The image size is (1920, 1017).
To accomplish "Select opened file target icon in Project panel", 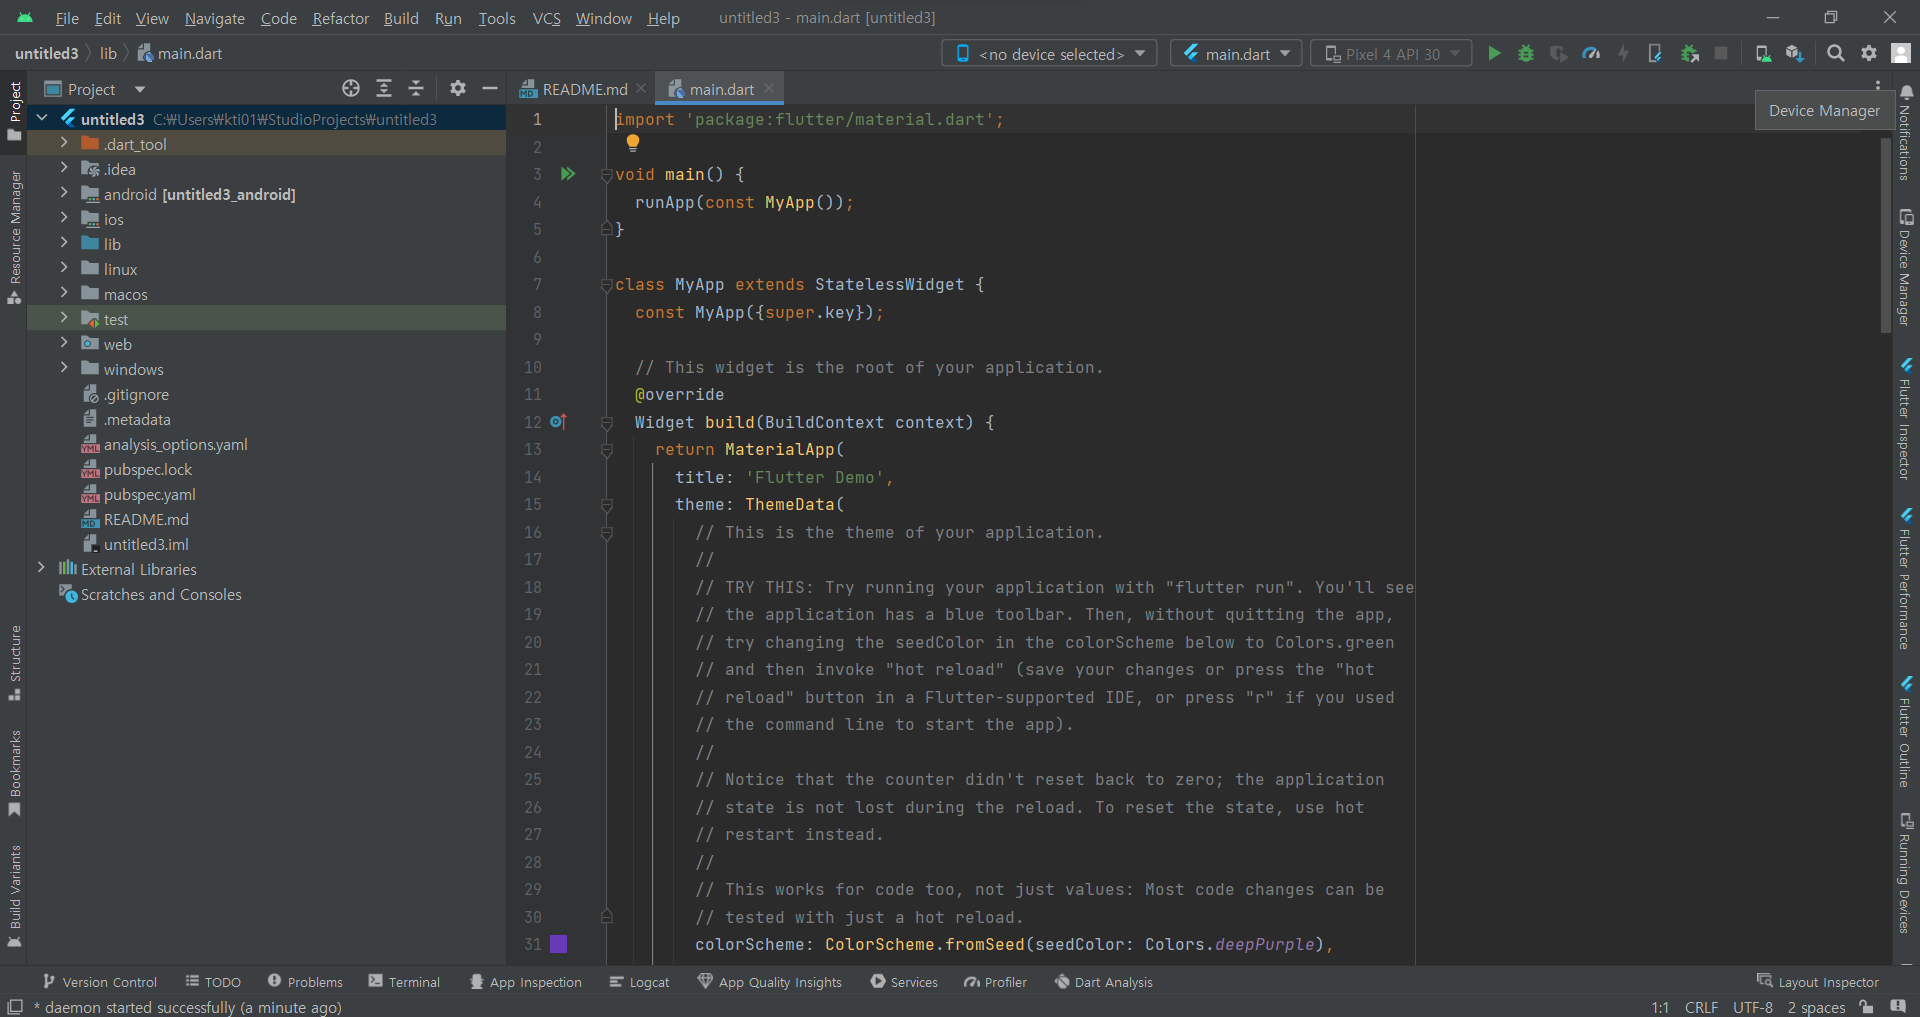I will (351, 89).
